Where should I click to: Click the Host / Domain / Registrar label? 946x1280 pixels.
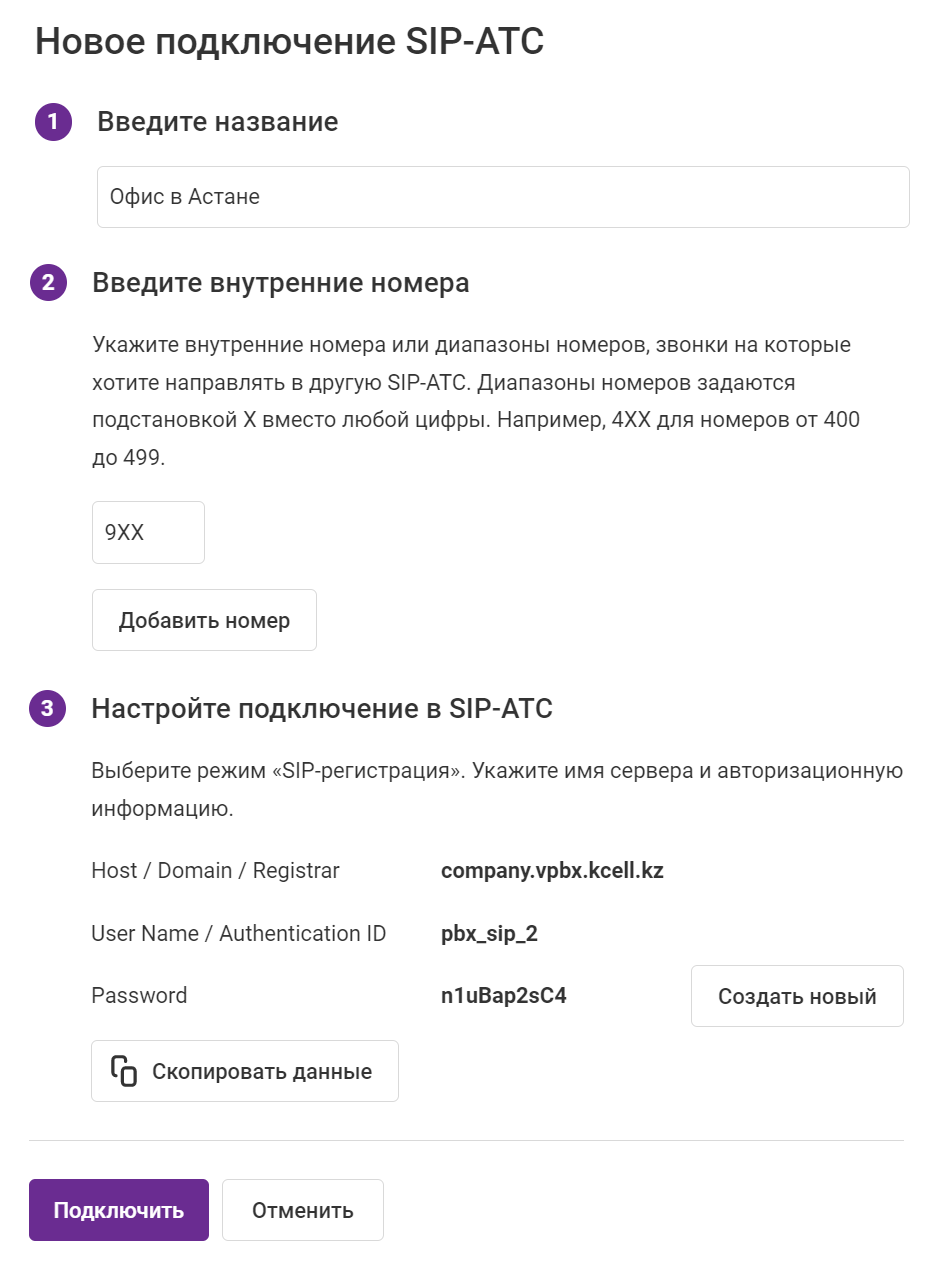pyautogui.click(x=215, y=871)
